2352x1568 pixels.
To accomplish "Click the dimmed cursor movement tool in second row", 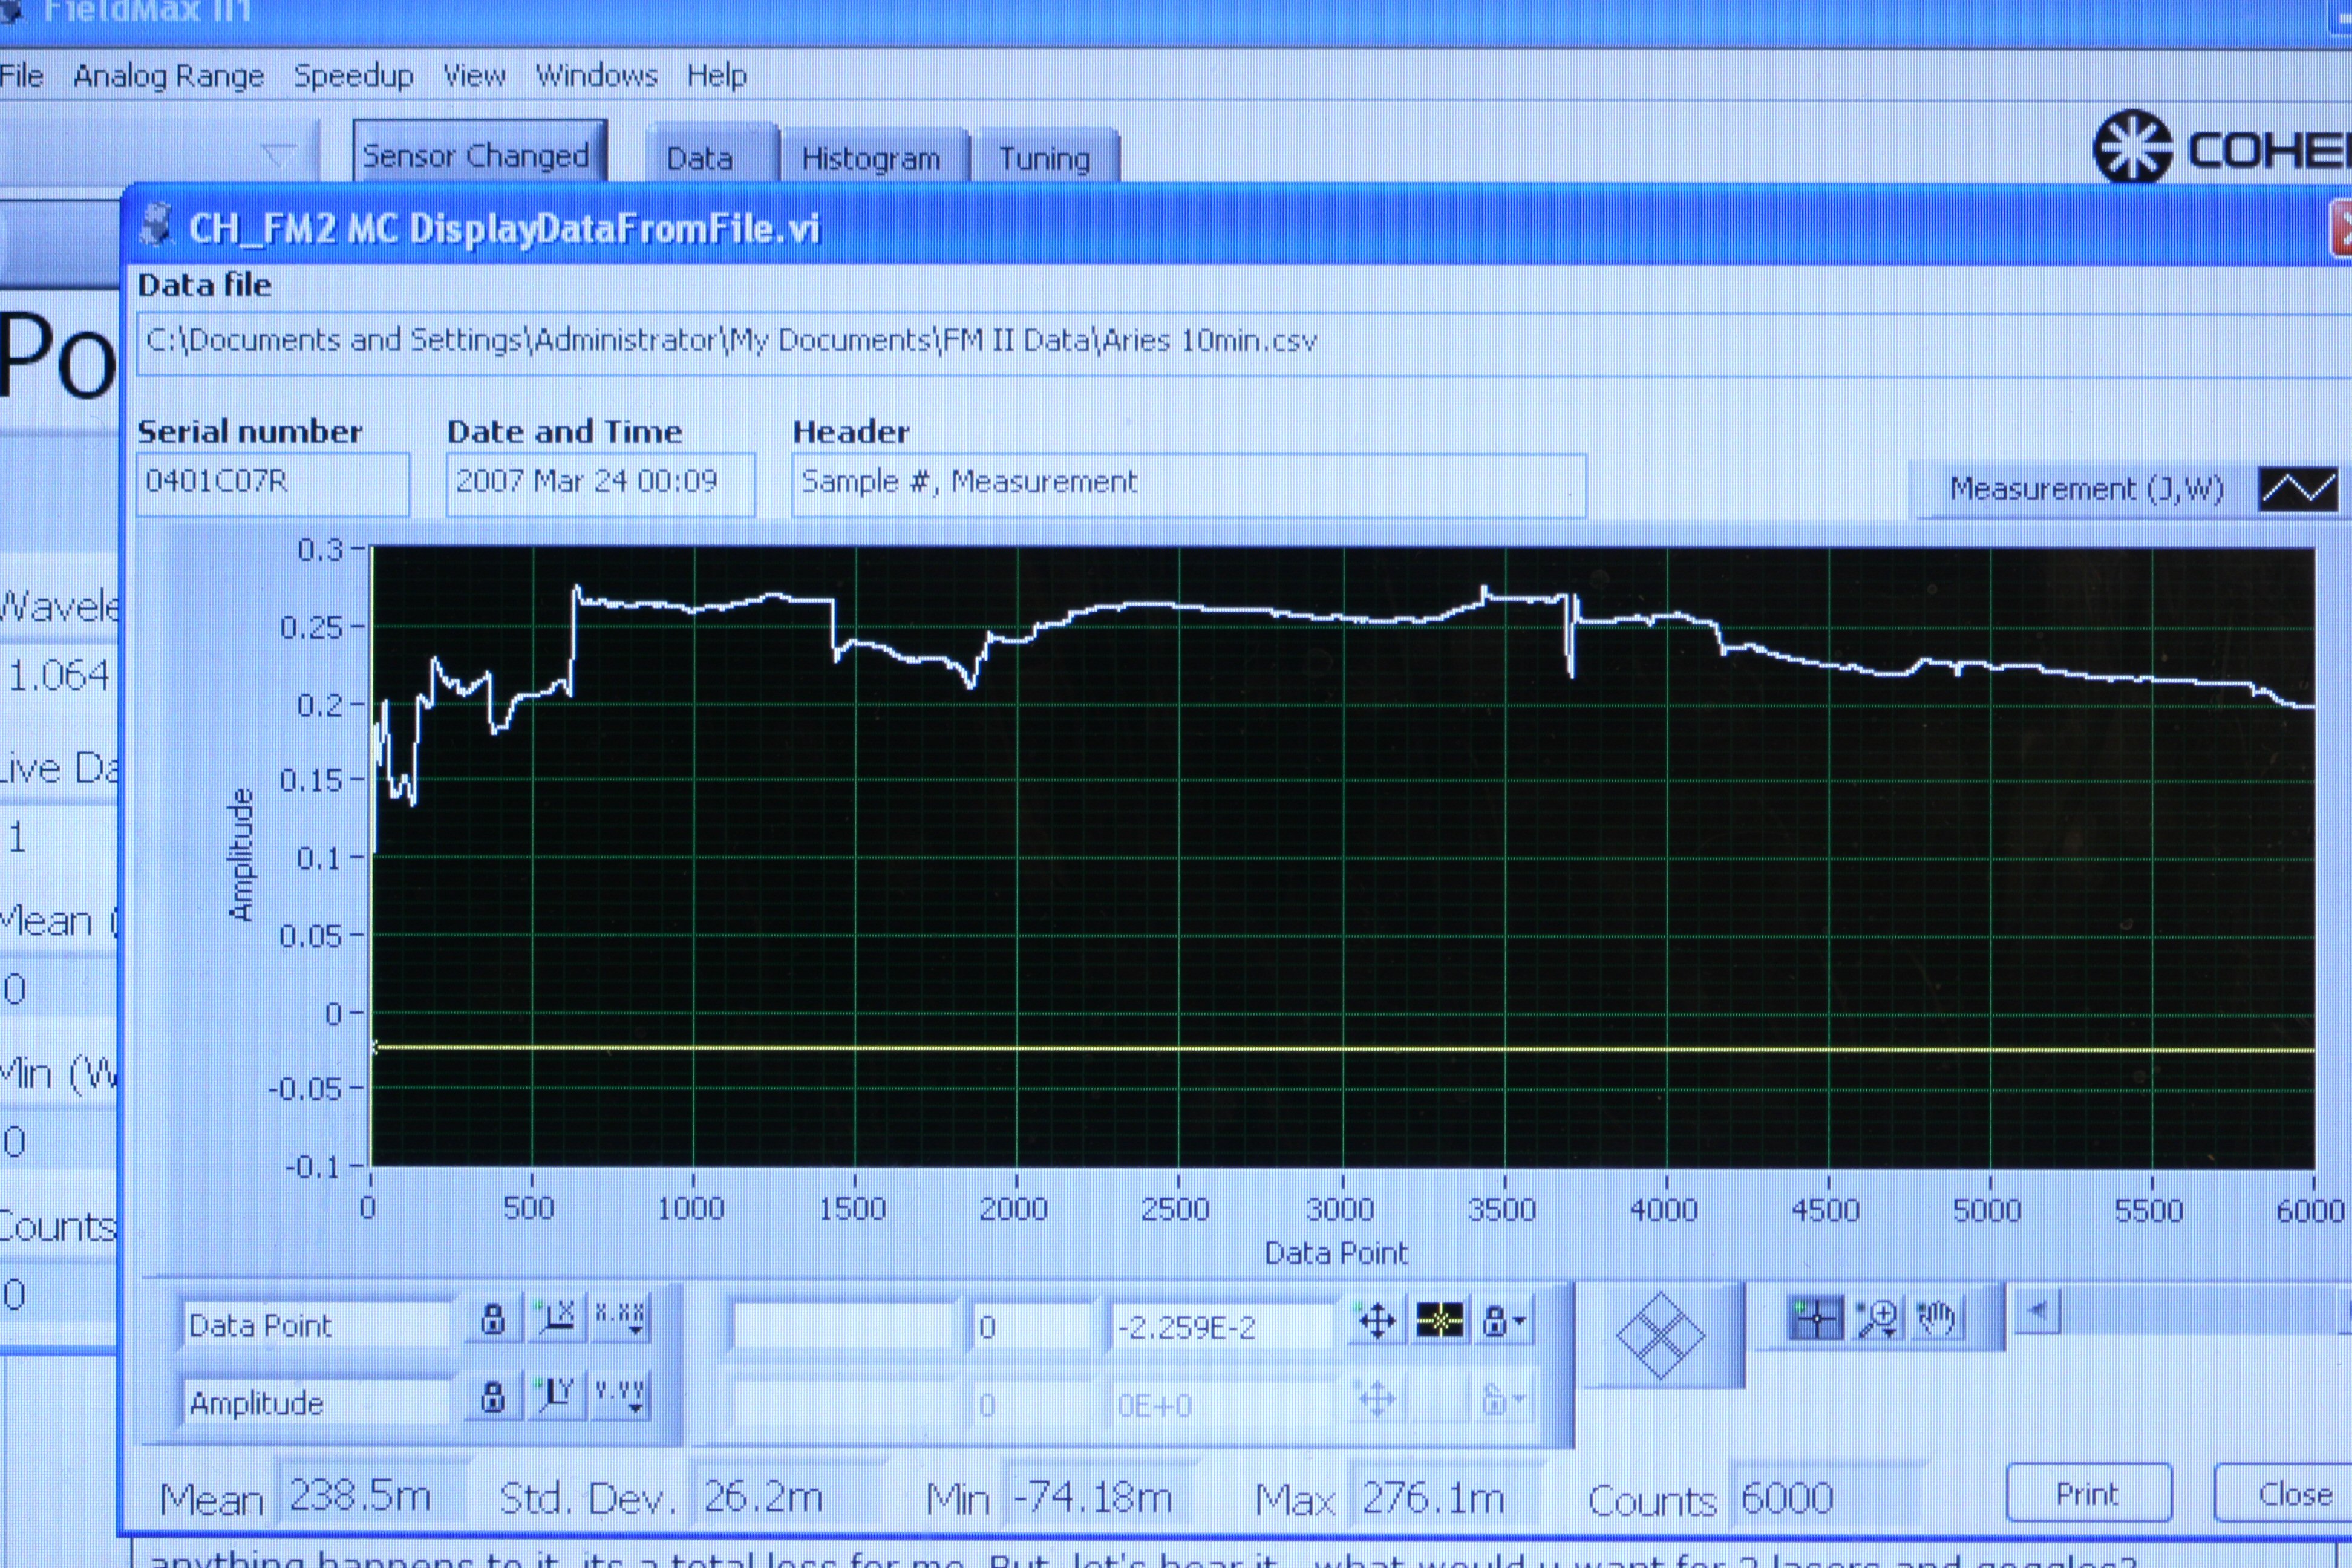I will [x=1377, y=1399].
